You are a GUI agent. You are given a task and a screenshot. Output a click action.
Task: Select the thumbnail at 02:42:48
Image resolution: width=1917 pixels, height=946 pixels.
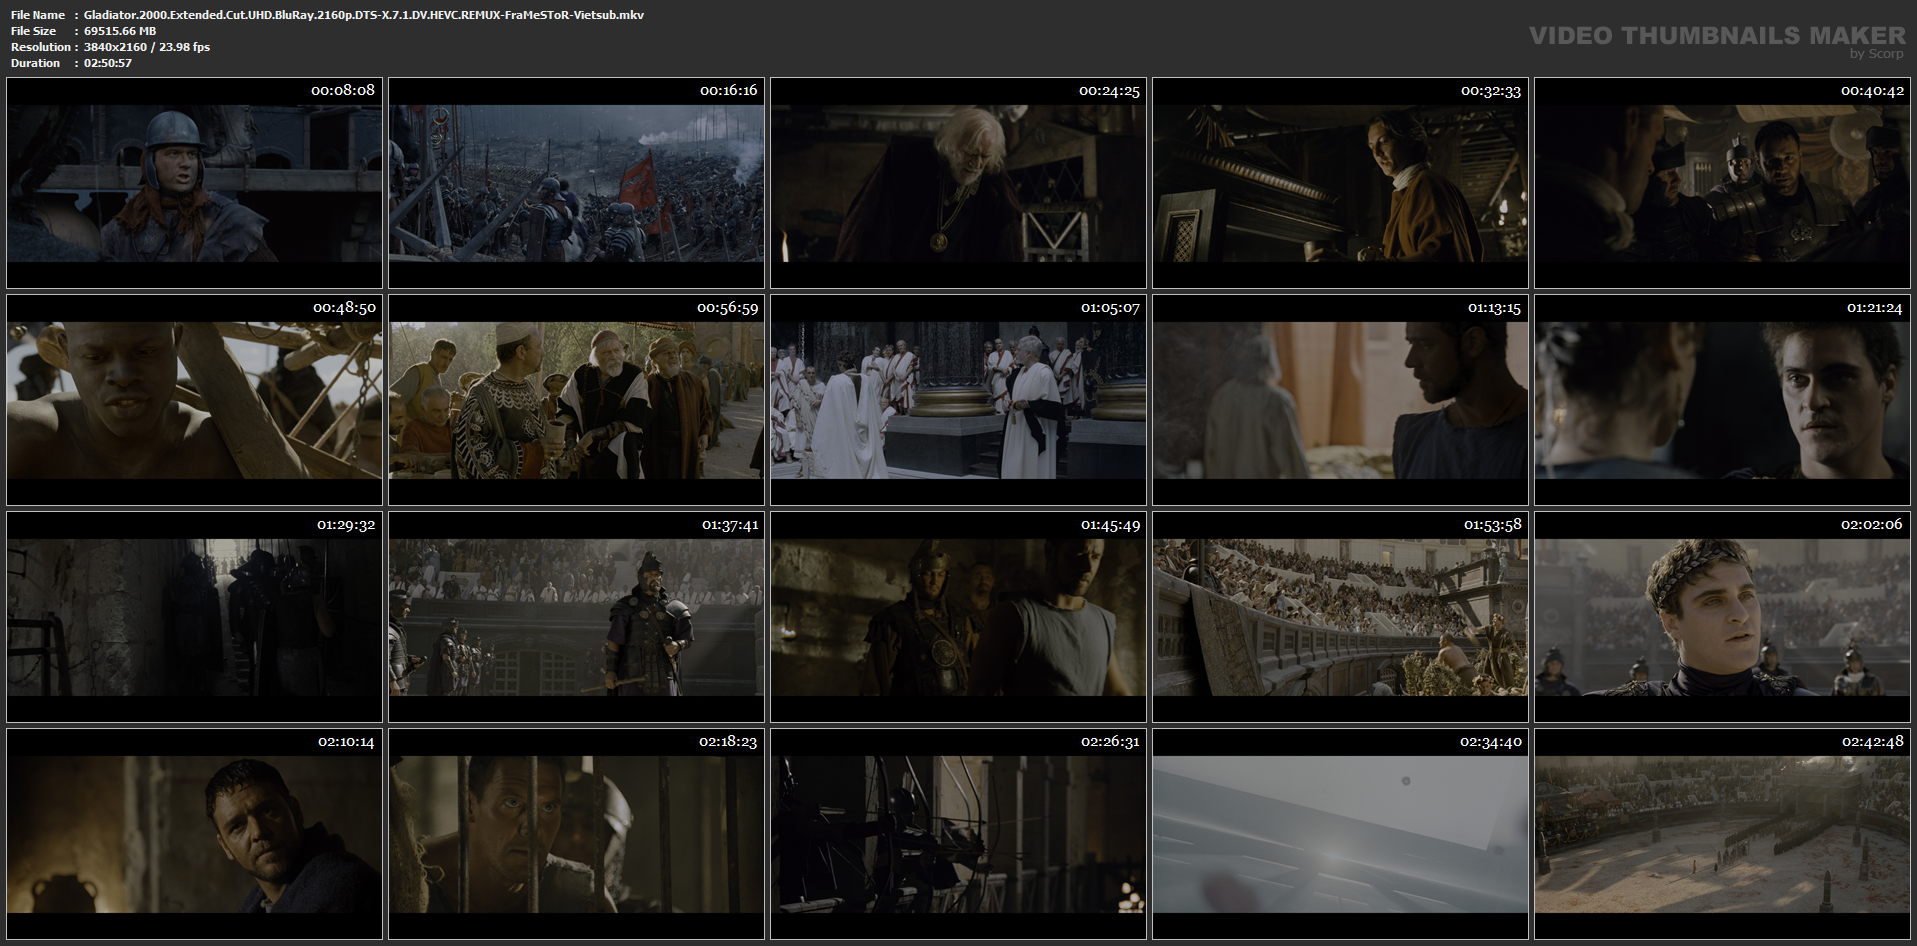click(1722, 834)
